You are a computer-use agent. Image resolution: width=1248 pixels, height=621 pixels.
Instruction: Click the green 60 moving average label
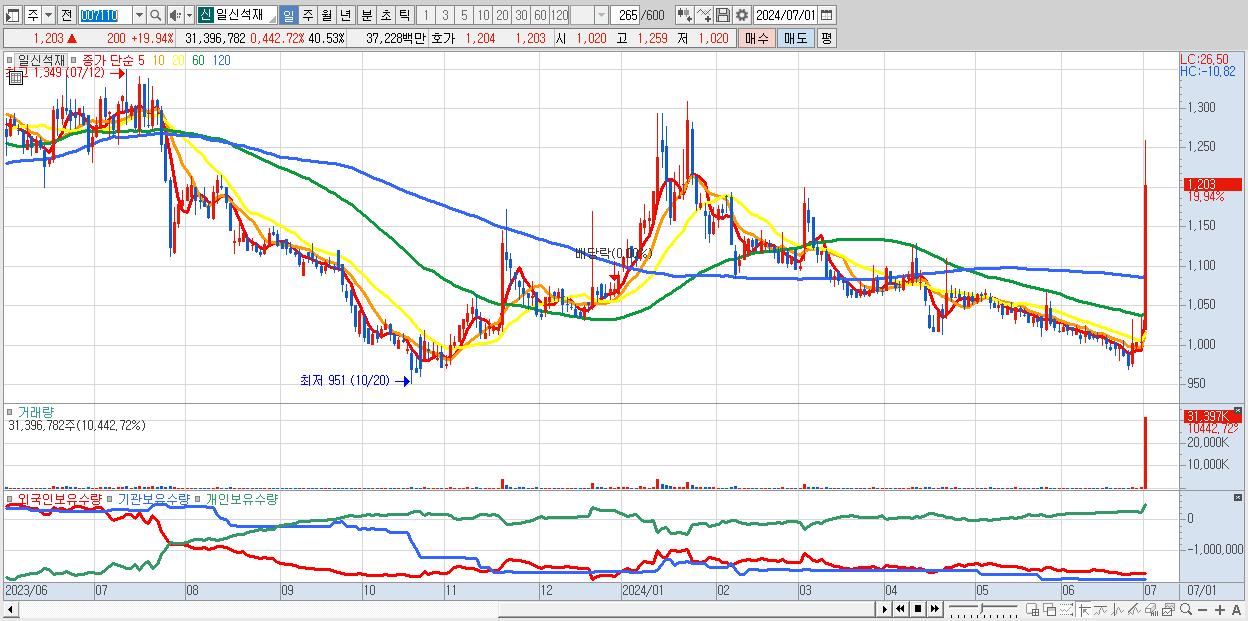pos(198,60)
